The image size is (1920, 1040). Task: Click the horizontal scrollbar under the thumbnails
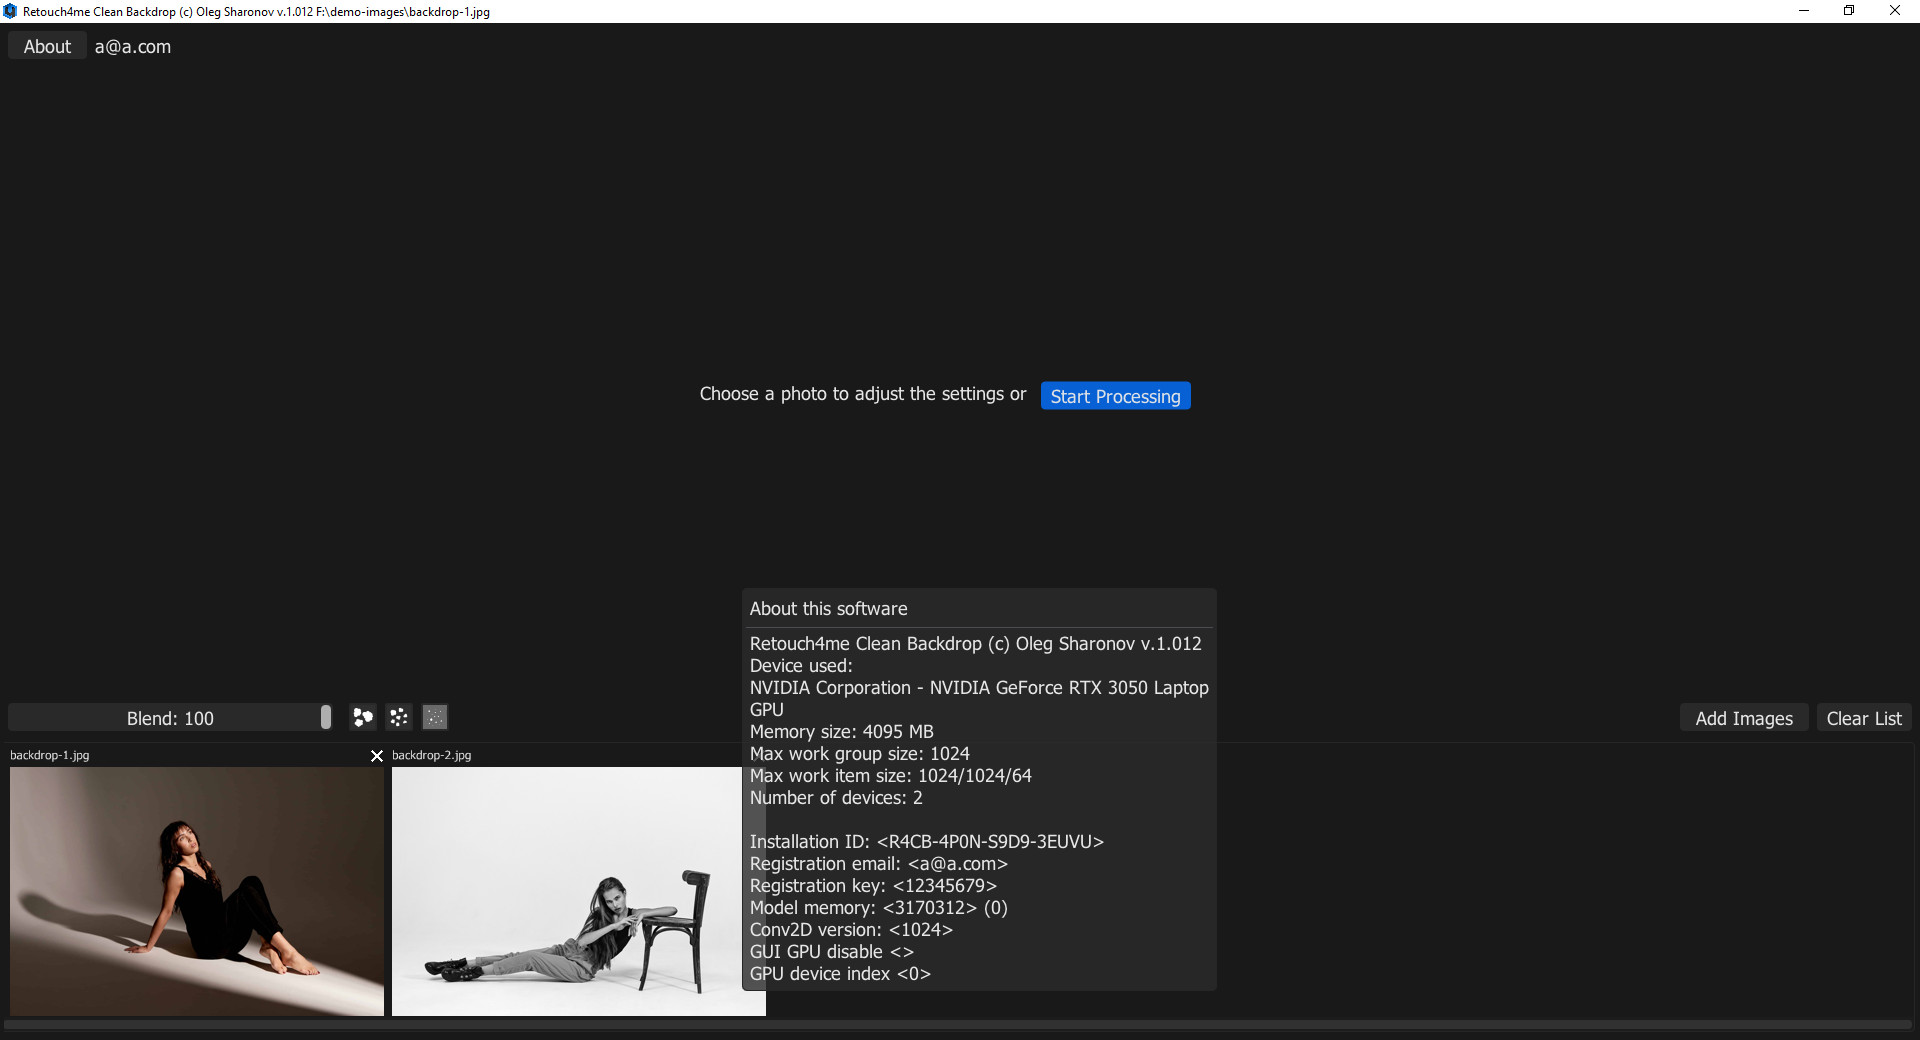[958, 1025]
